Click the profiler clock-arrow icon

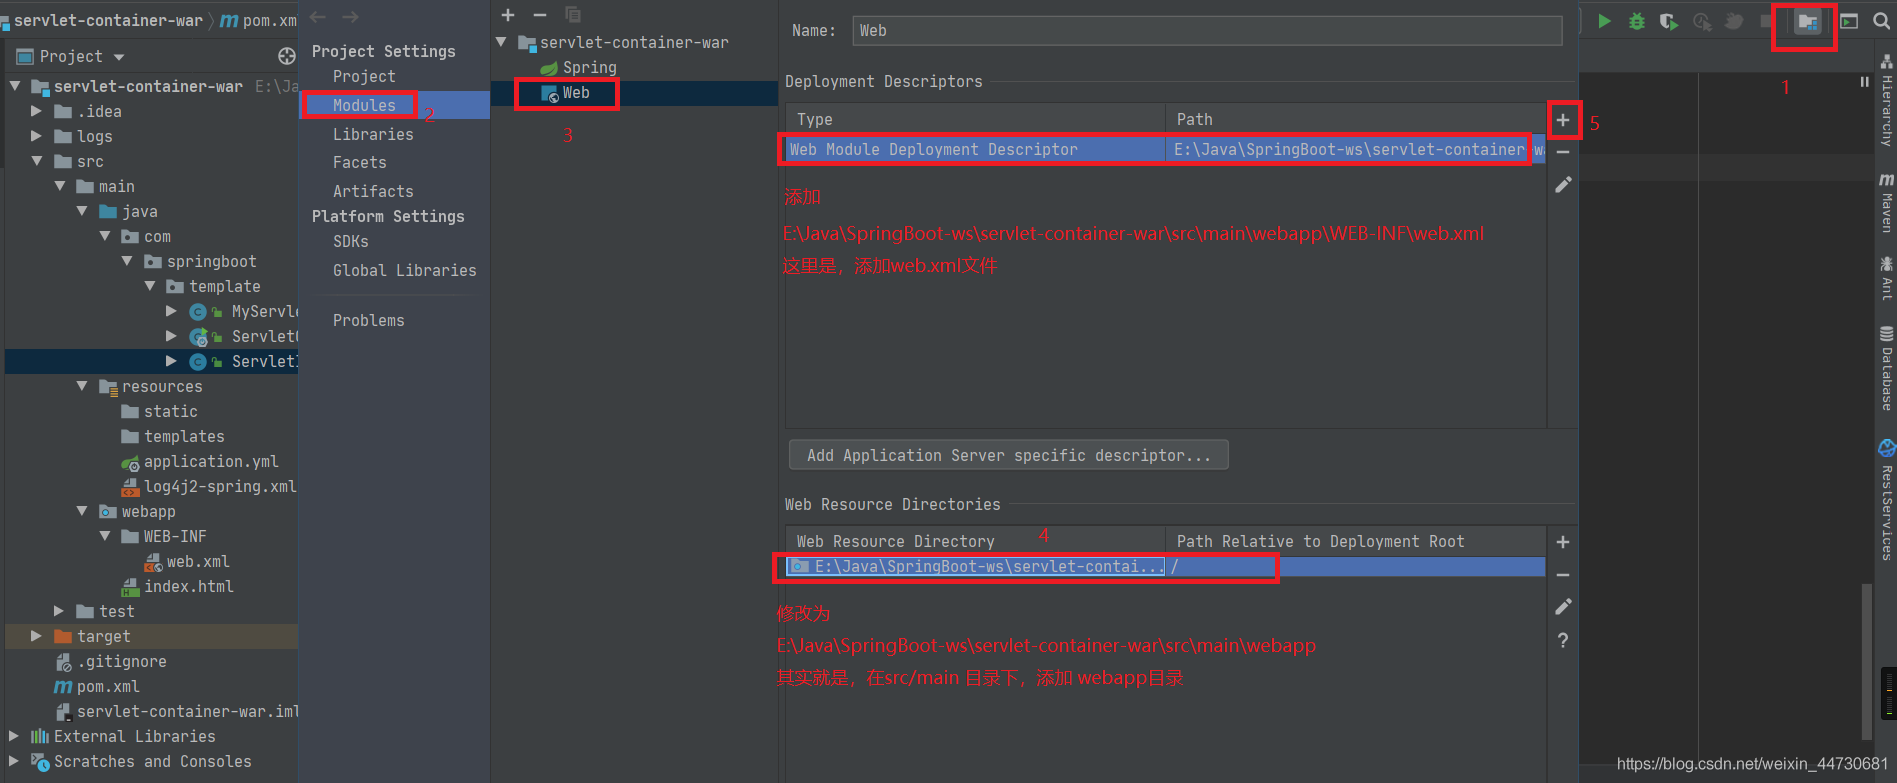1702,21
